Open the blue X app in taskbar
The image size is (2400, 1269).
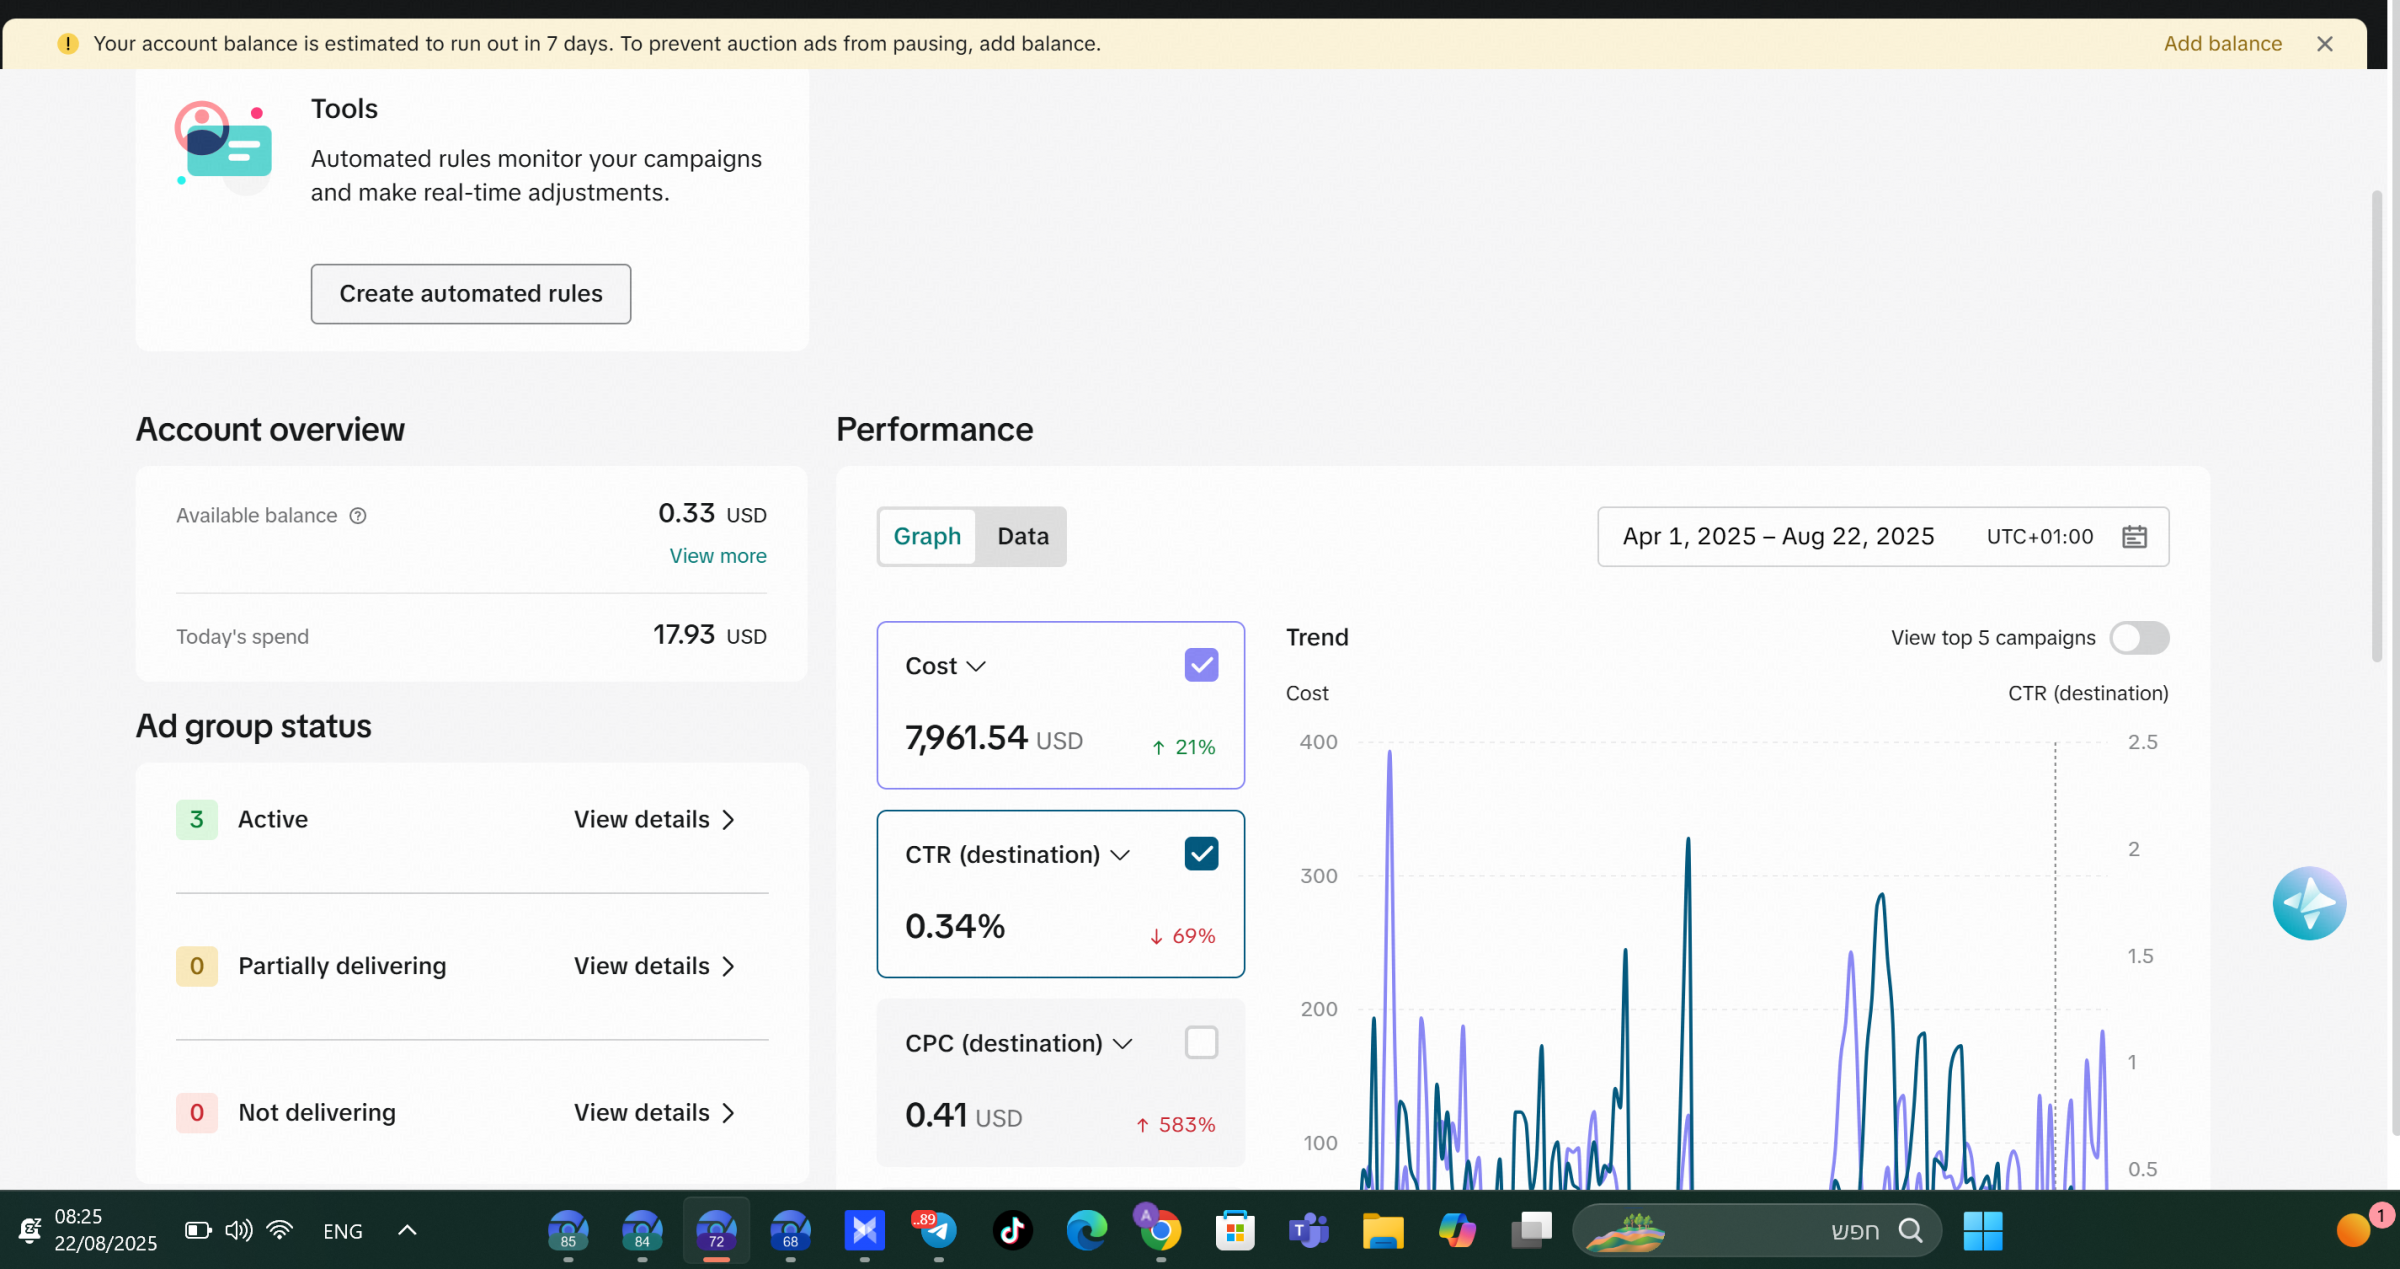864,1230
